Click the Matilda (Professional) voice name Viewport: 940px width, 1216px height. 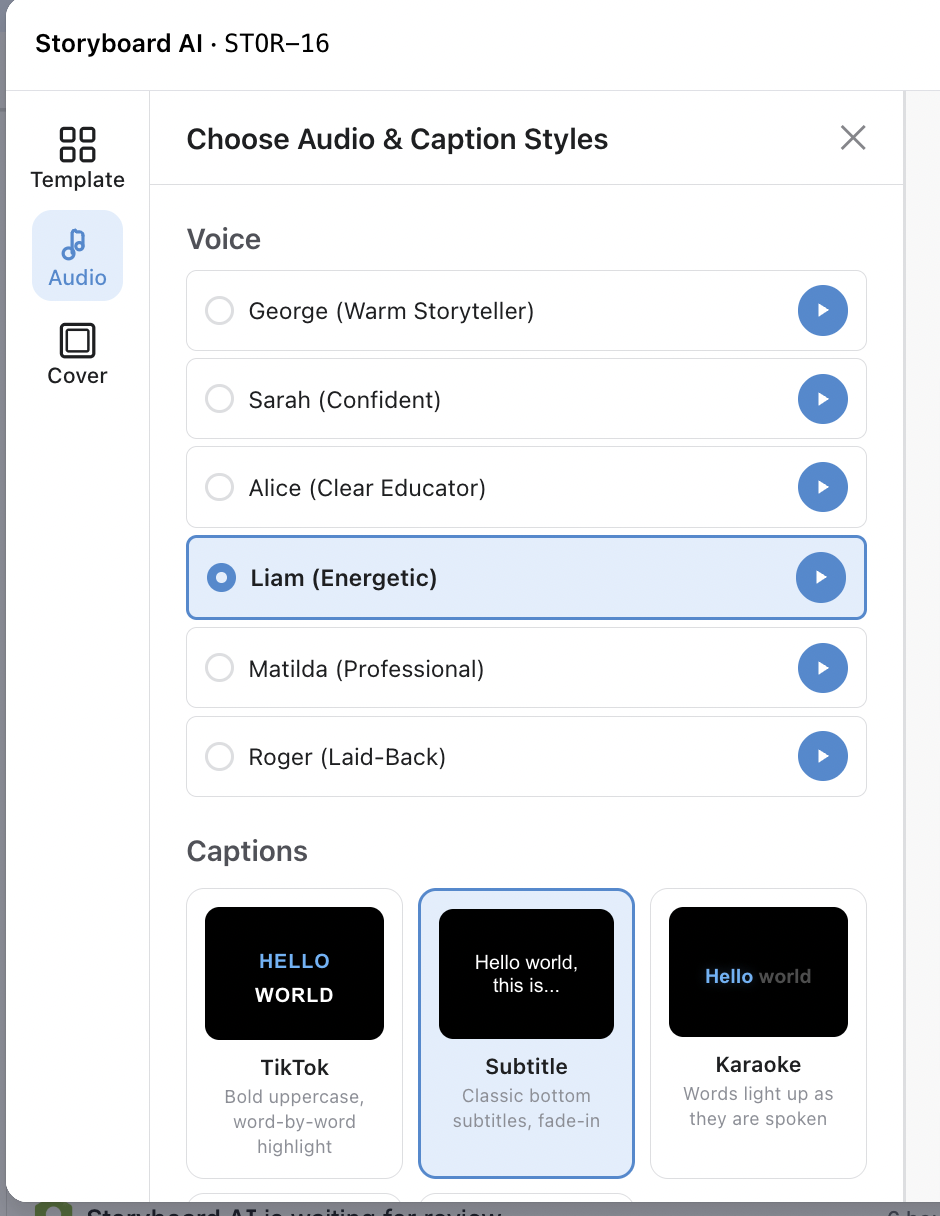tap(366, 669)
